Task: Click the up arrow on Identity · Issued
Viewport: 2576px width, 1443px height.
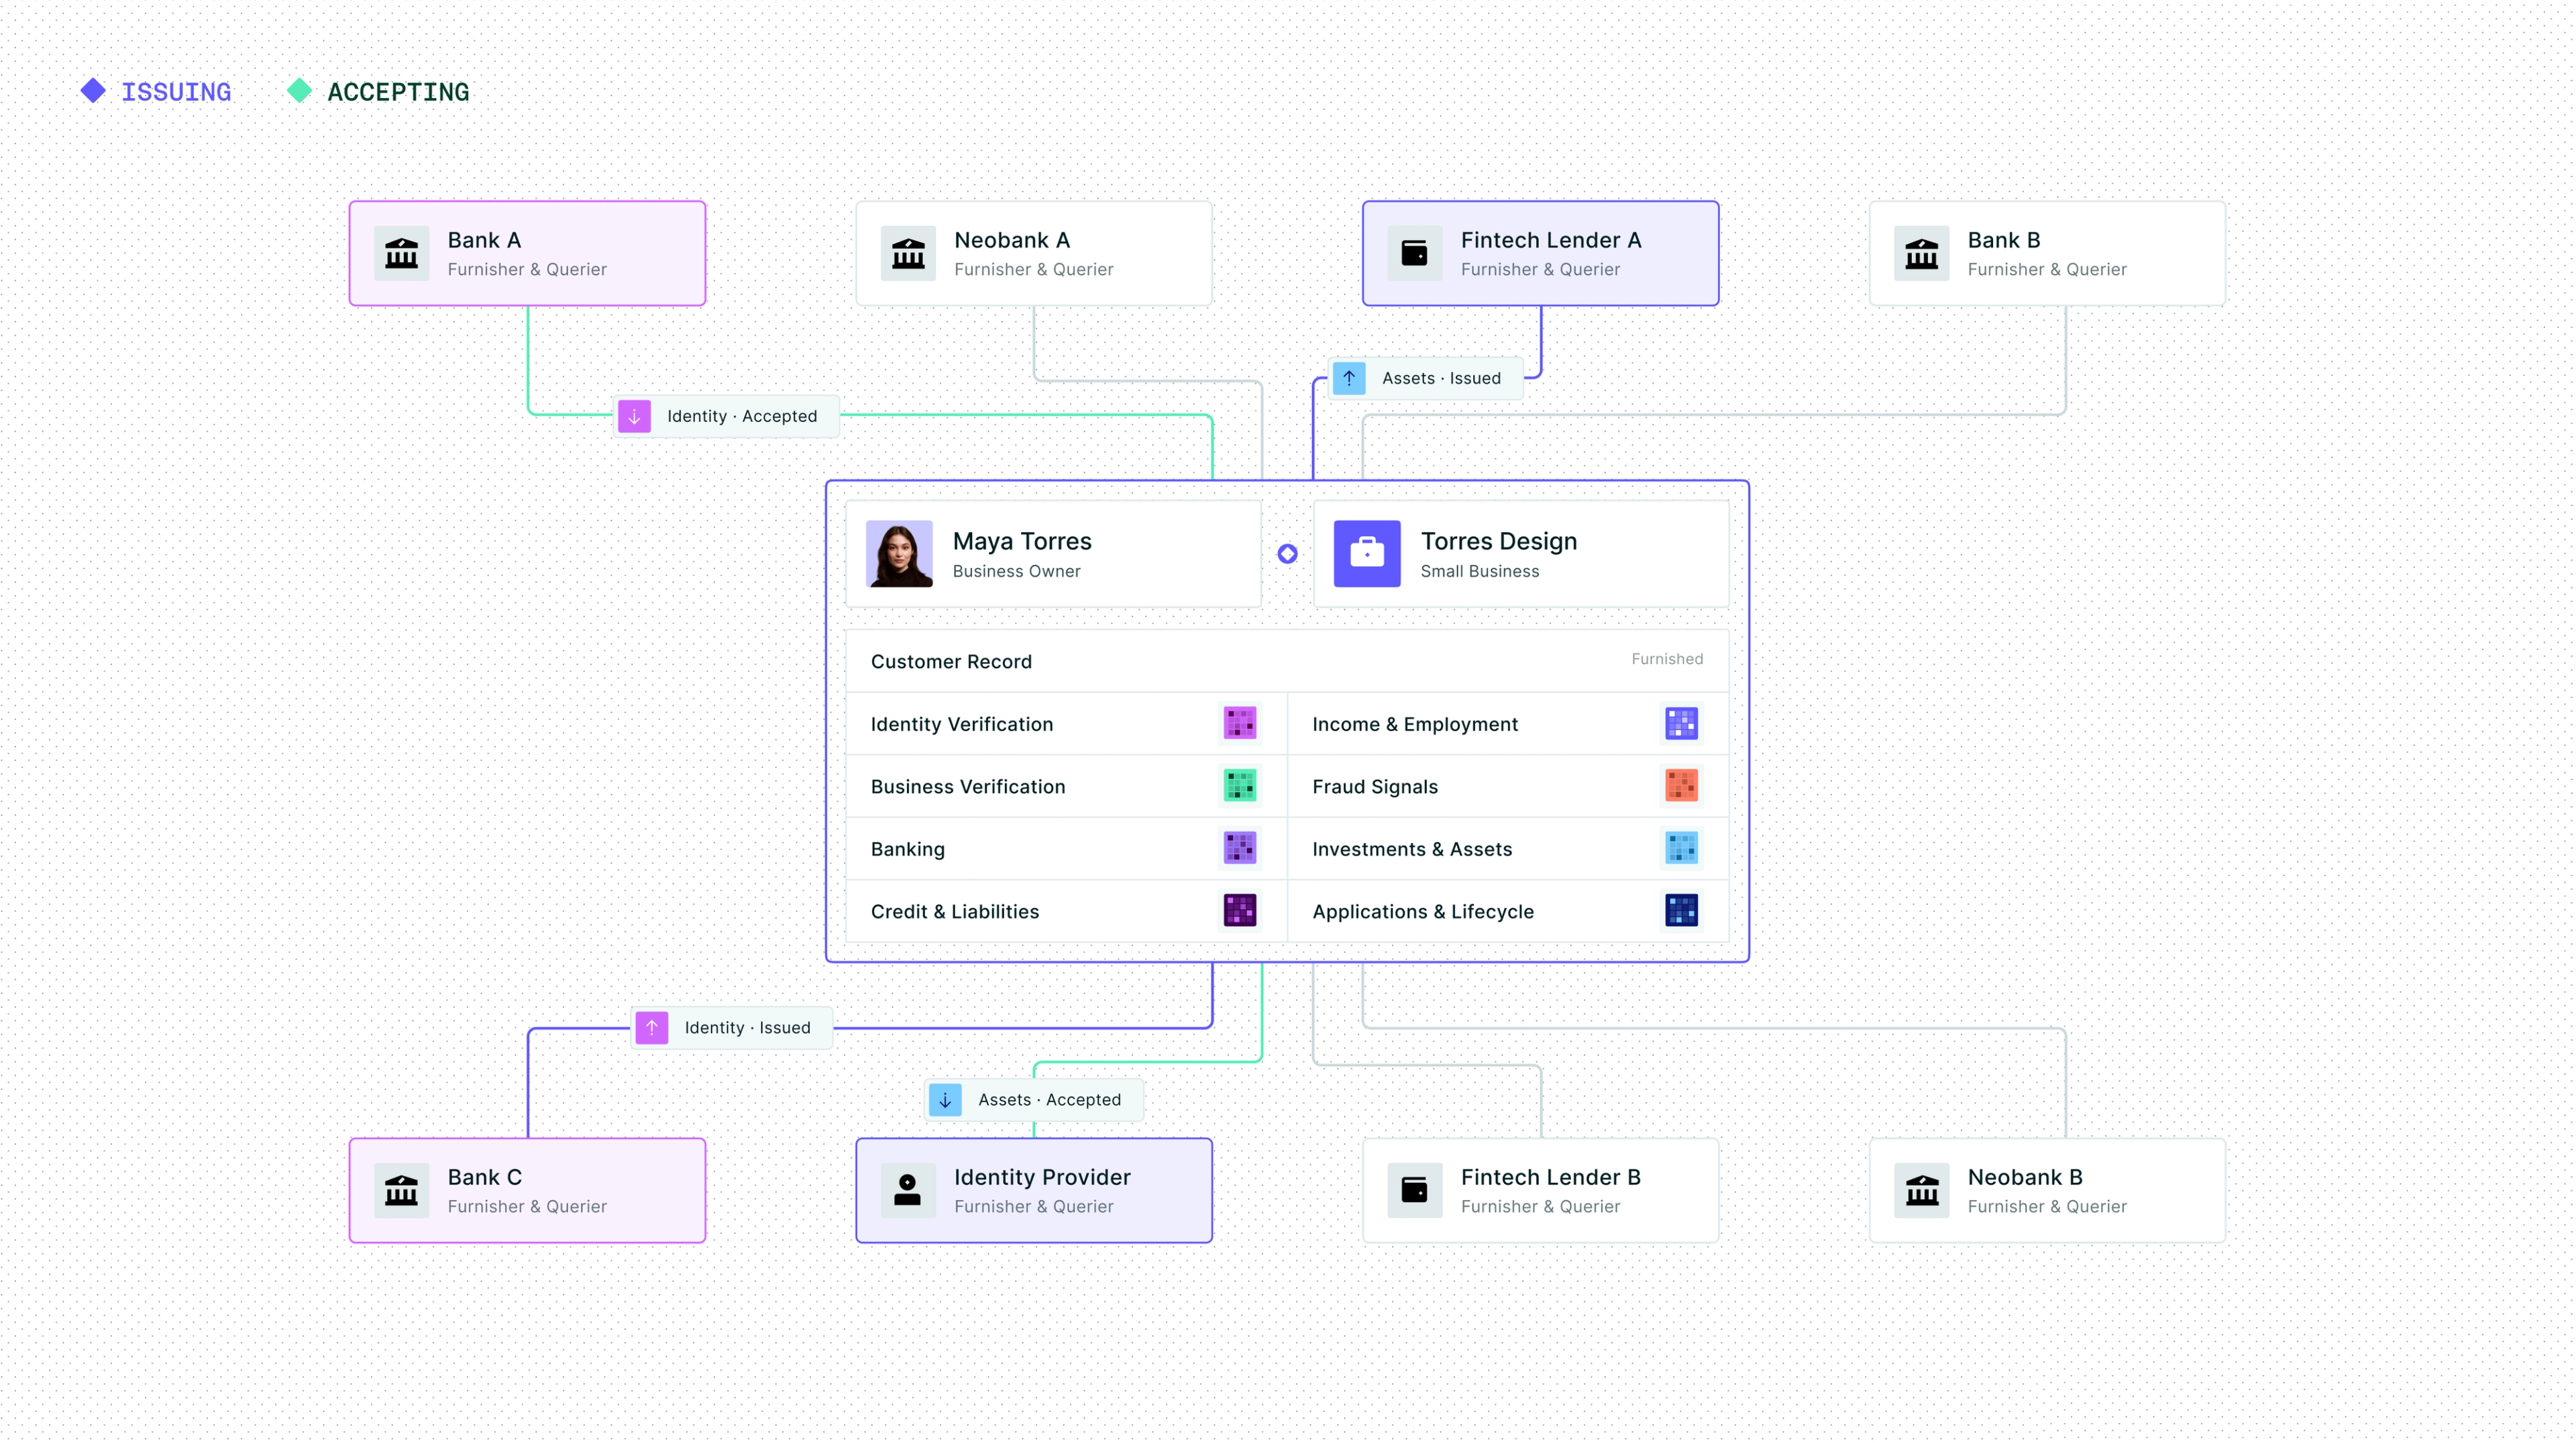Action: (x=651, y=1027)
